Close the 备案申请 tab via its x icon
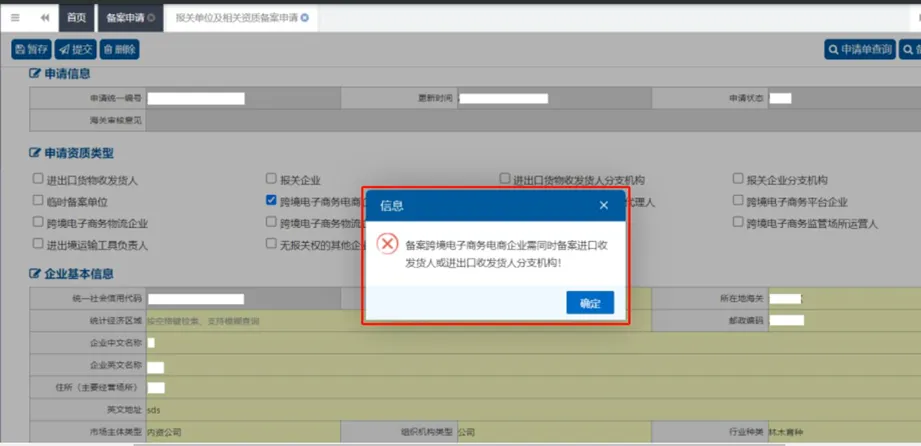This screenshot has height=446, width=921. pyautogui.click(x=151, y=18)
